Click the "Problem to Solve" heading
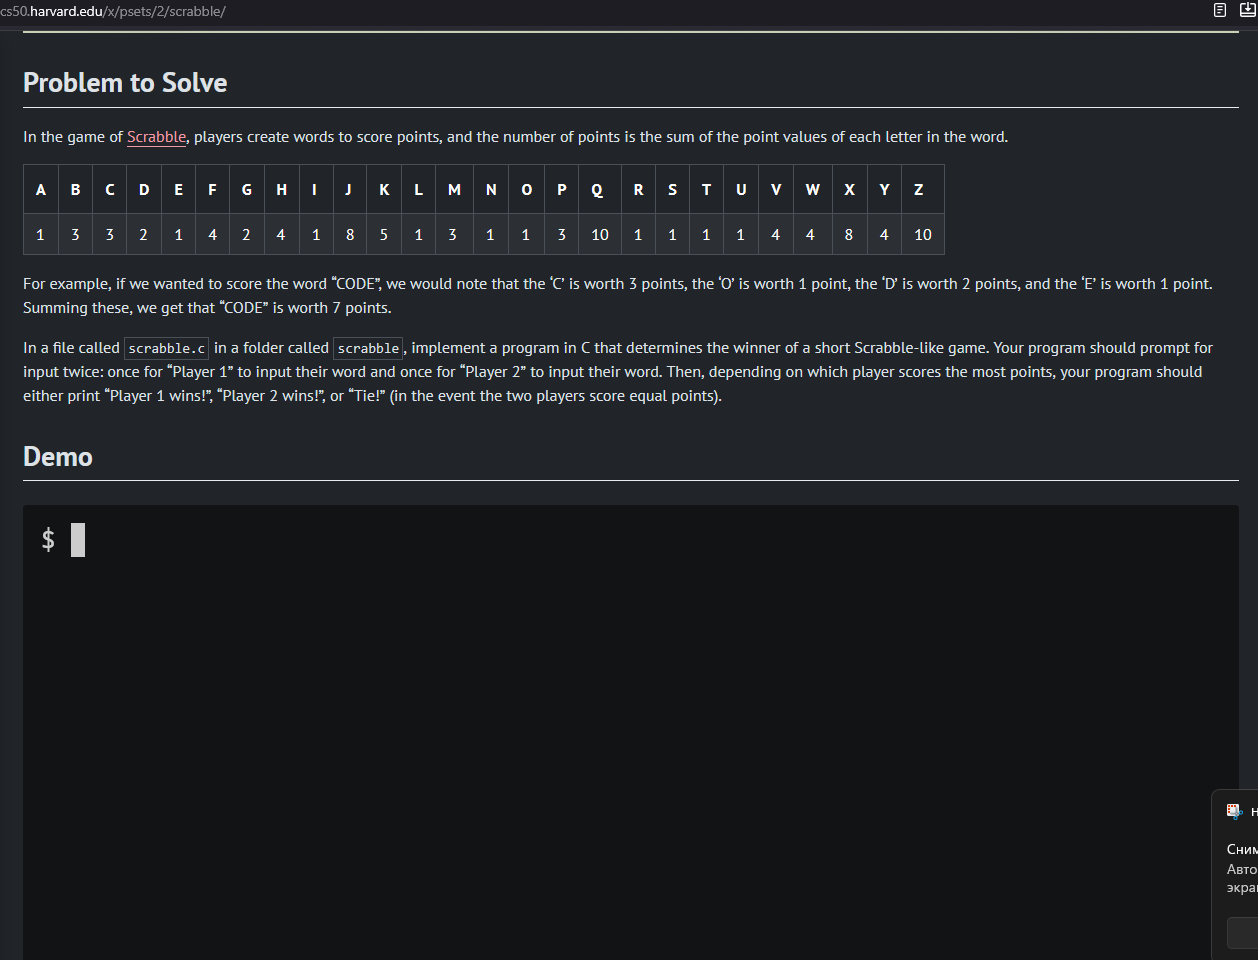The height and width of the screenshot is (960, 1258). (125, 83)
